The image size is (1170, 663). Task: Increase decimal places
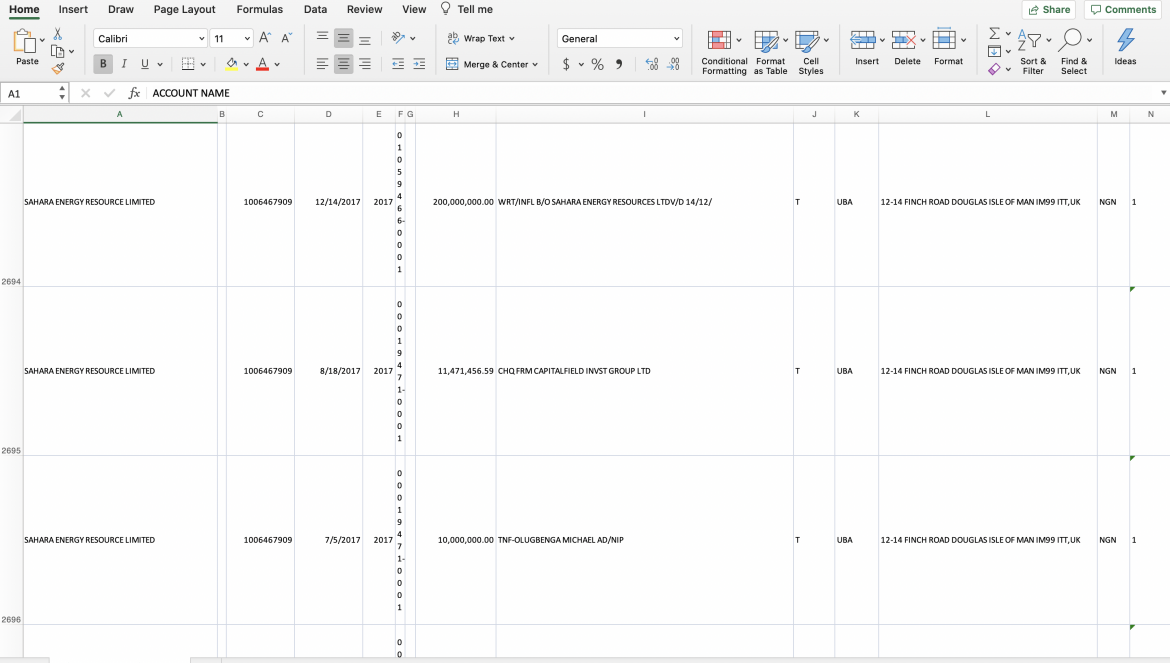coord(651,64)
